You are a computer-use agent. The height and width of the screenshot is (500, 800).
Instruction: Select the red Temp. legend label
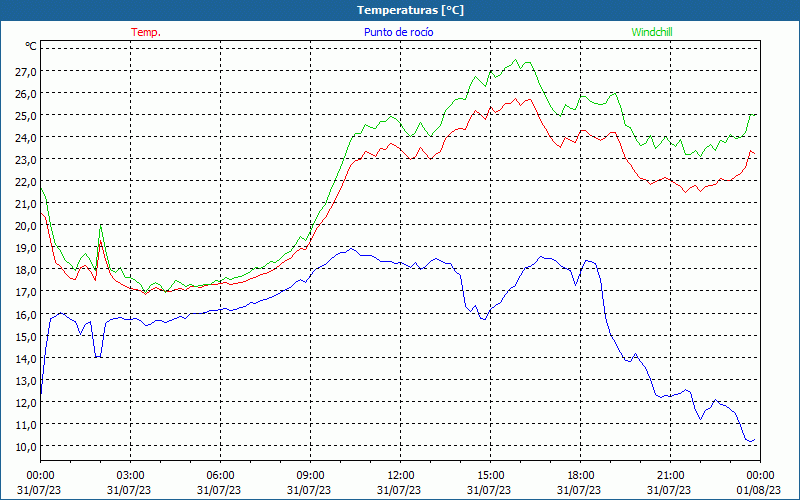click(146, 32)
